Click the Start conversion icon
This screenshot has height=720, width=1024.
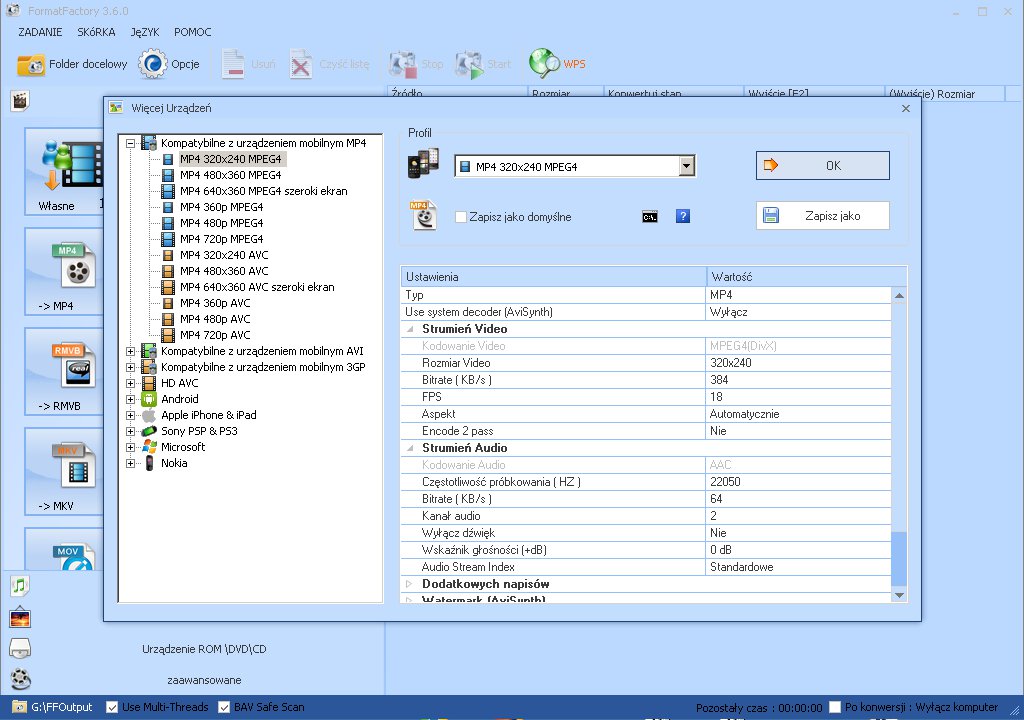click(x=469, y=64)
